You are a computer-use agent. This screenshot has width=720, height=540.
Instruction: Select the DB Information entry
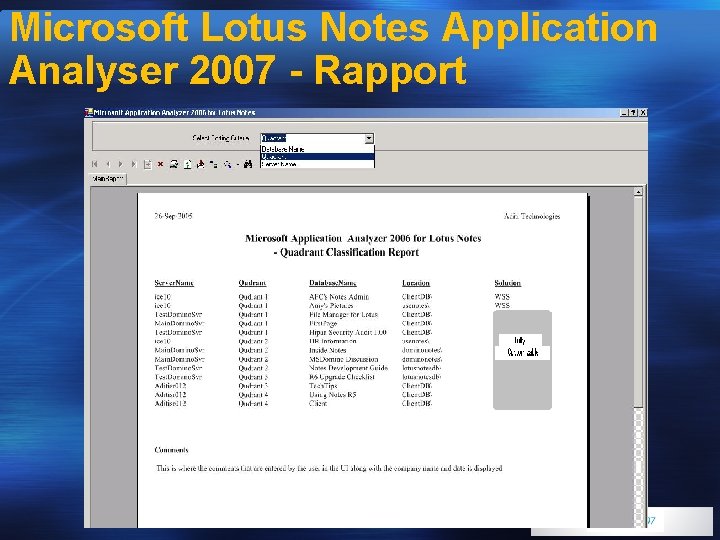tap(333, 342)
